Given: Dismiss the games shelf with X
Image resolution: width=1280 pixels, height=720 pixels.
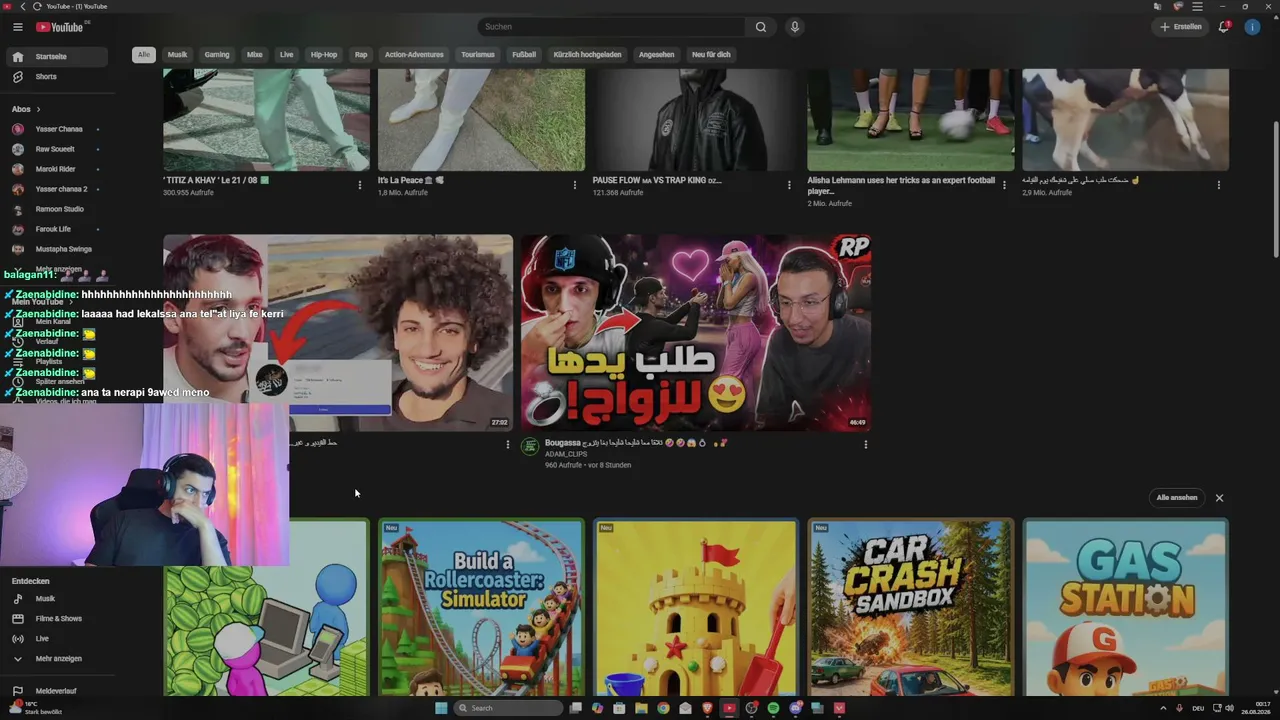Looking at the screenshot, I should [1219, 498].
